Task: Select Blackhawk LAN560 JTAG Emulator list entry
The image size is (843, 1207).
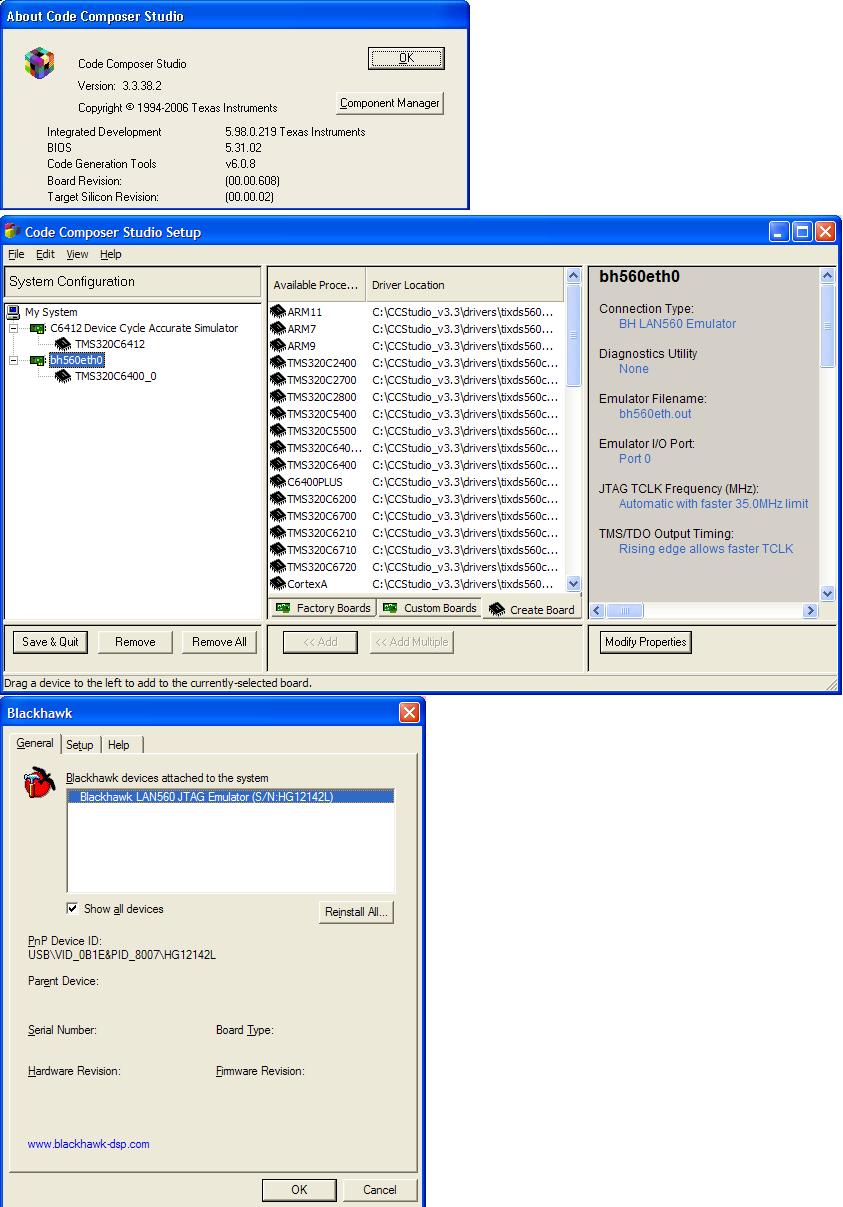Action: (231, 797)
